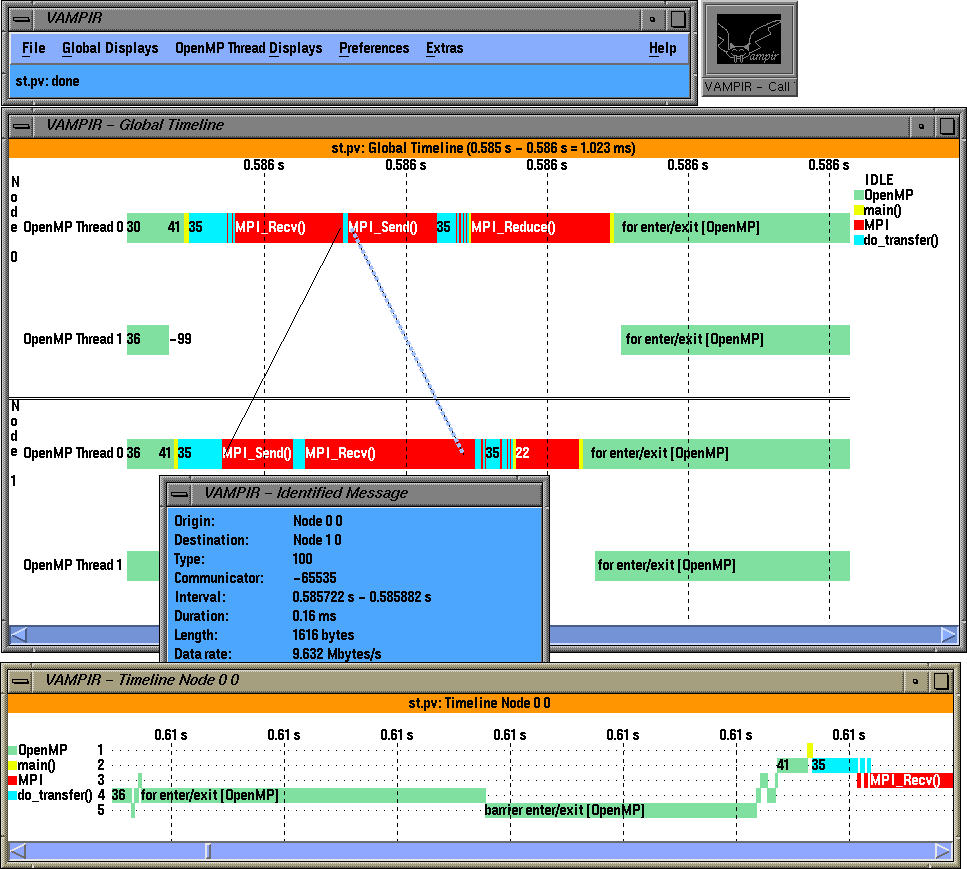The image size is (967, 869).
Task: Select the green 41 bar in Timeline Node 0 0
Action: click(x=792, y=765)
